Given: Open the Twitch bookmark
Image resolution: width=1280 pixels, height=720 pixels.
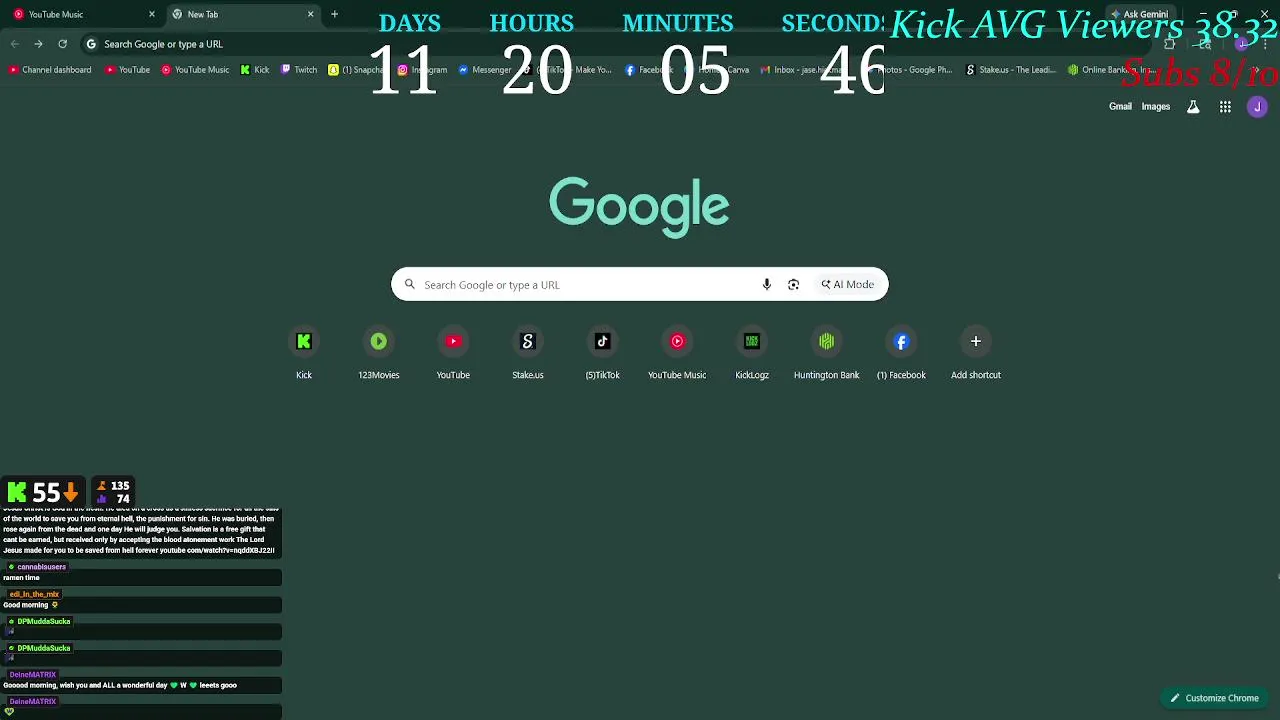Looking at the screenshot, I should tap(299, 70).
